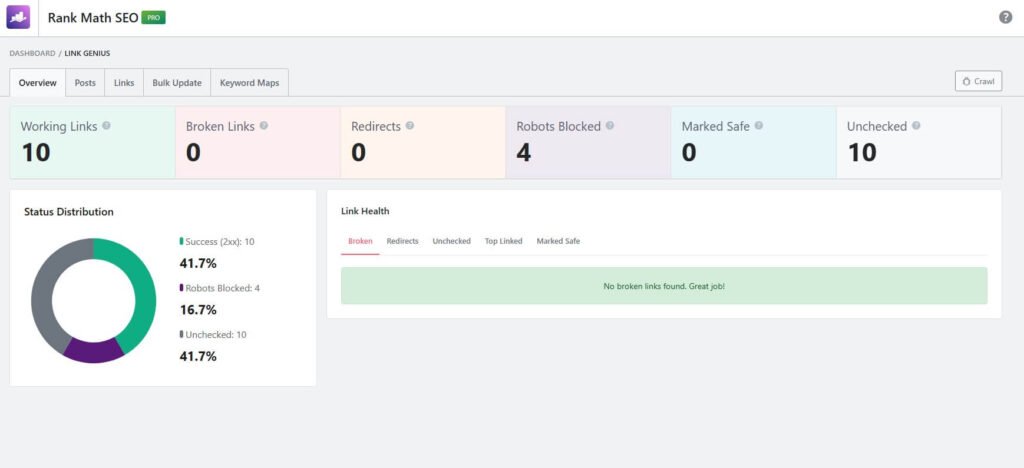Select the Marked Safe tab in Link Health
1024x468 pixels.
click(558, 241)
